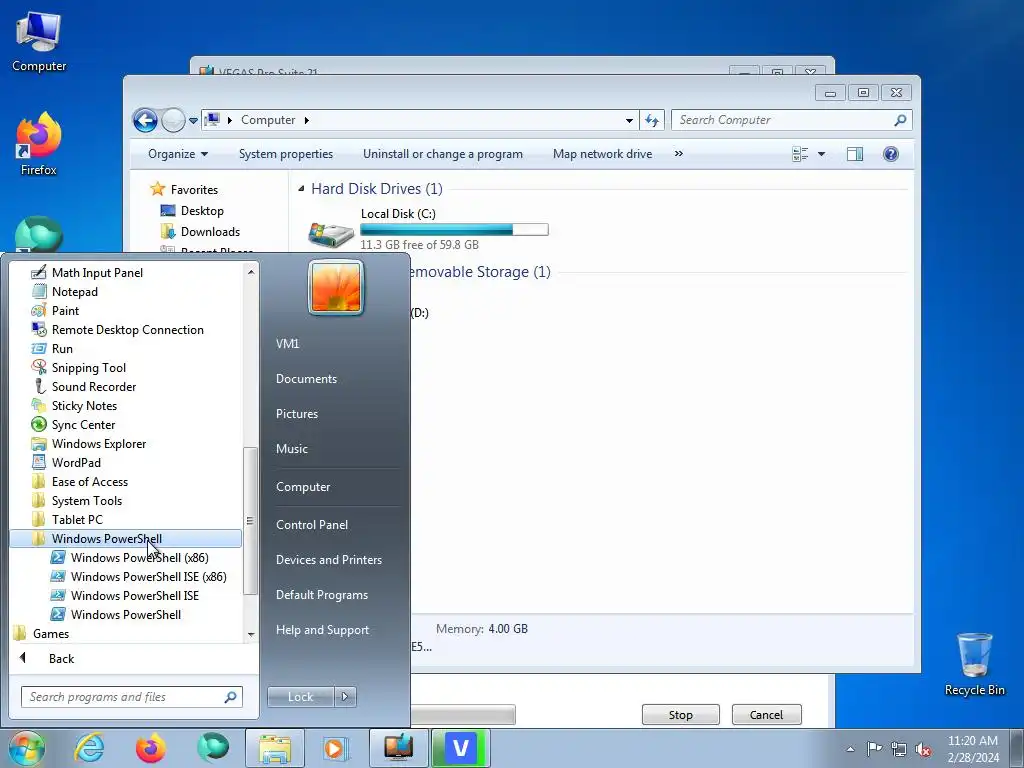1024x768 pixels.
Task: Open Control Panel from Start menu
Action: [312, 524]
